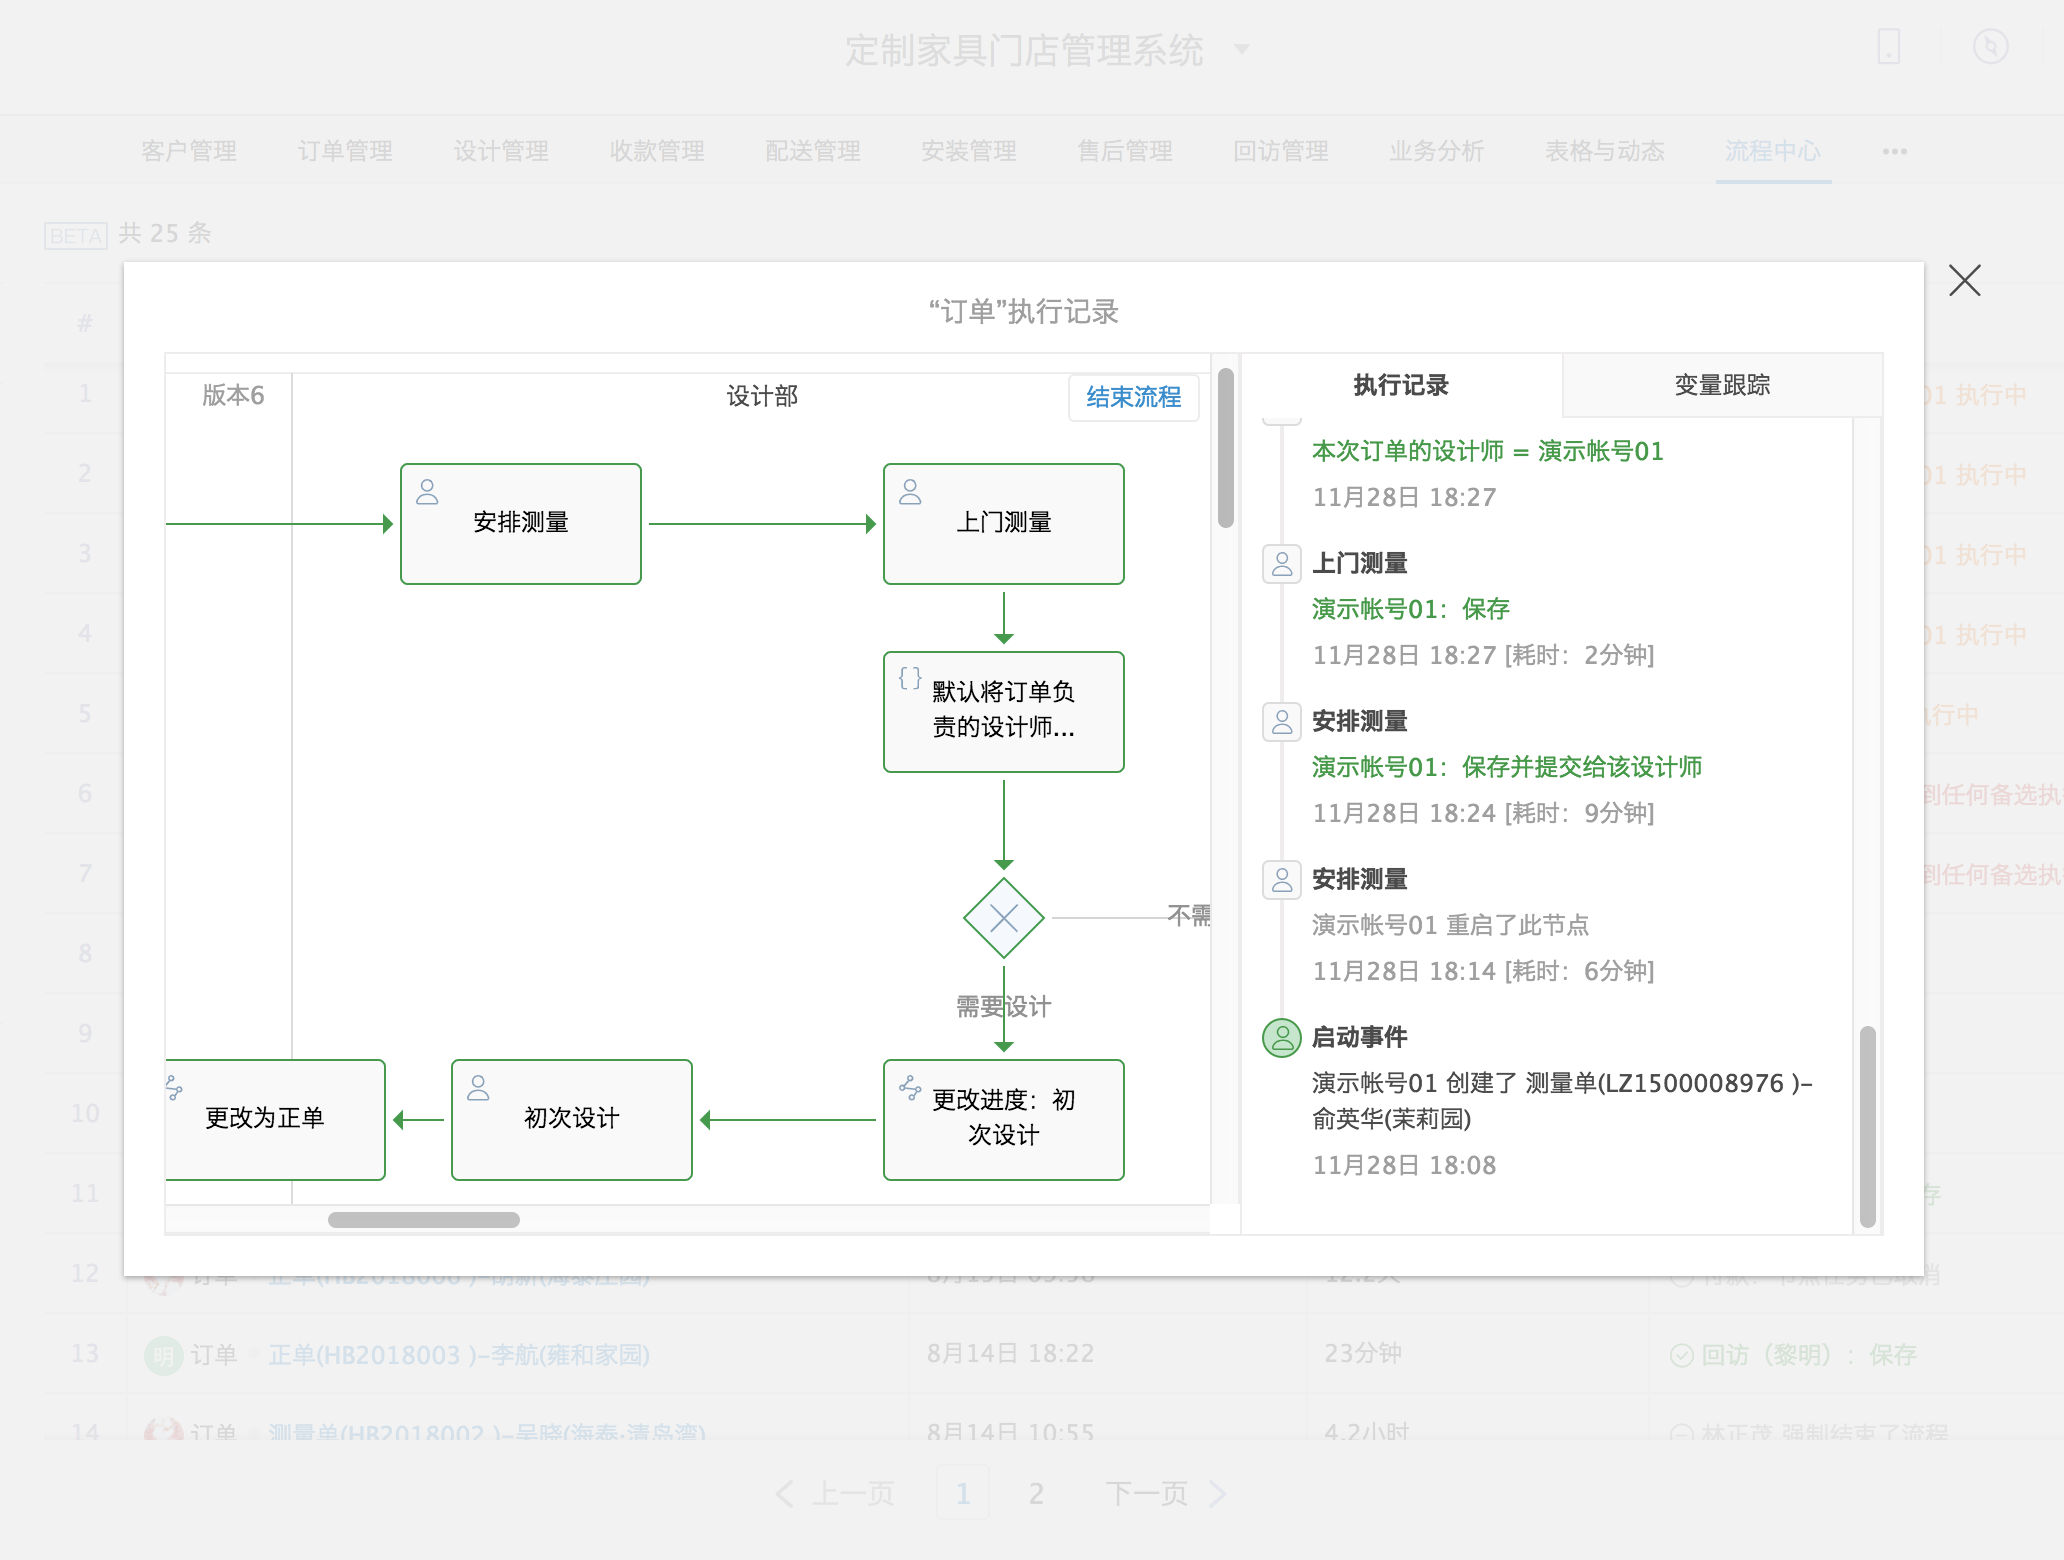Switch to the 变量跟踪 tab
Viewport: 2064px width, 1560px height.
1722,385
